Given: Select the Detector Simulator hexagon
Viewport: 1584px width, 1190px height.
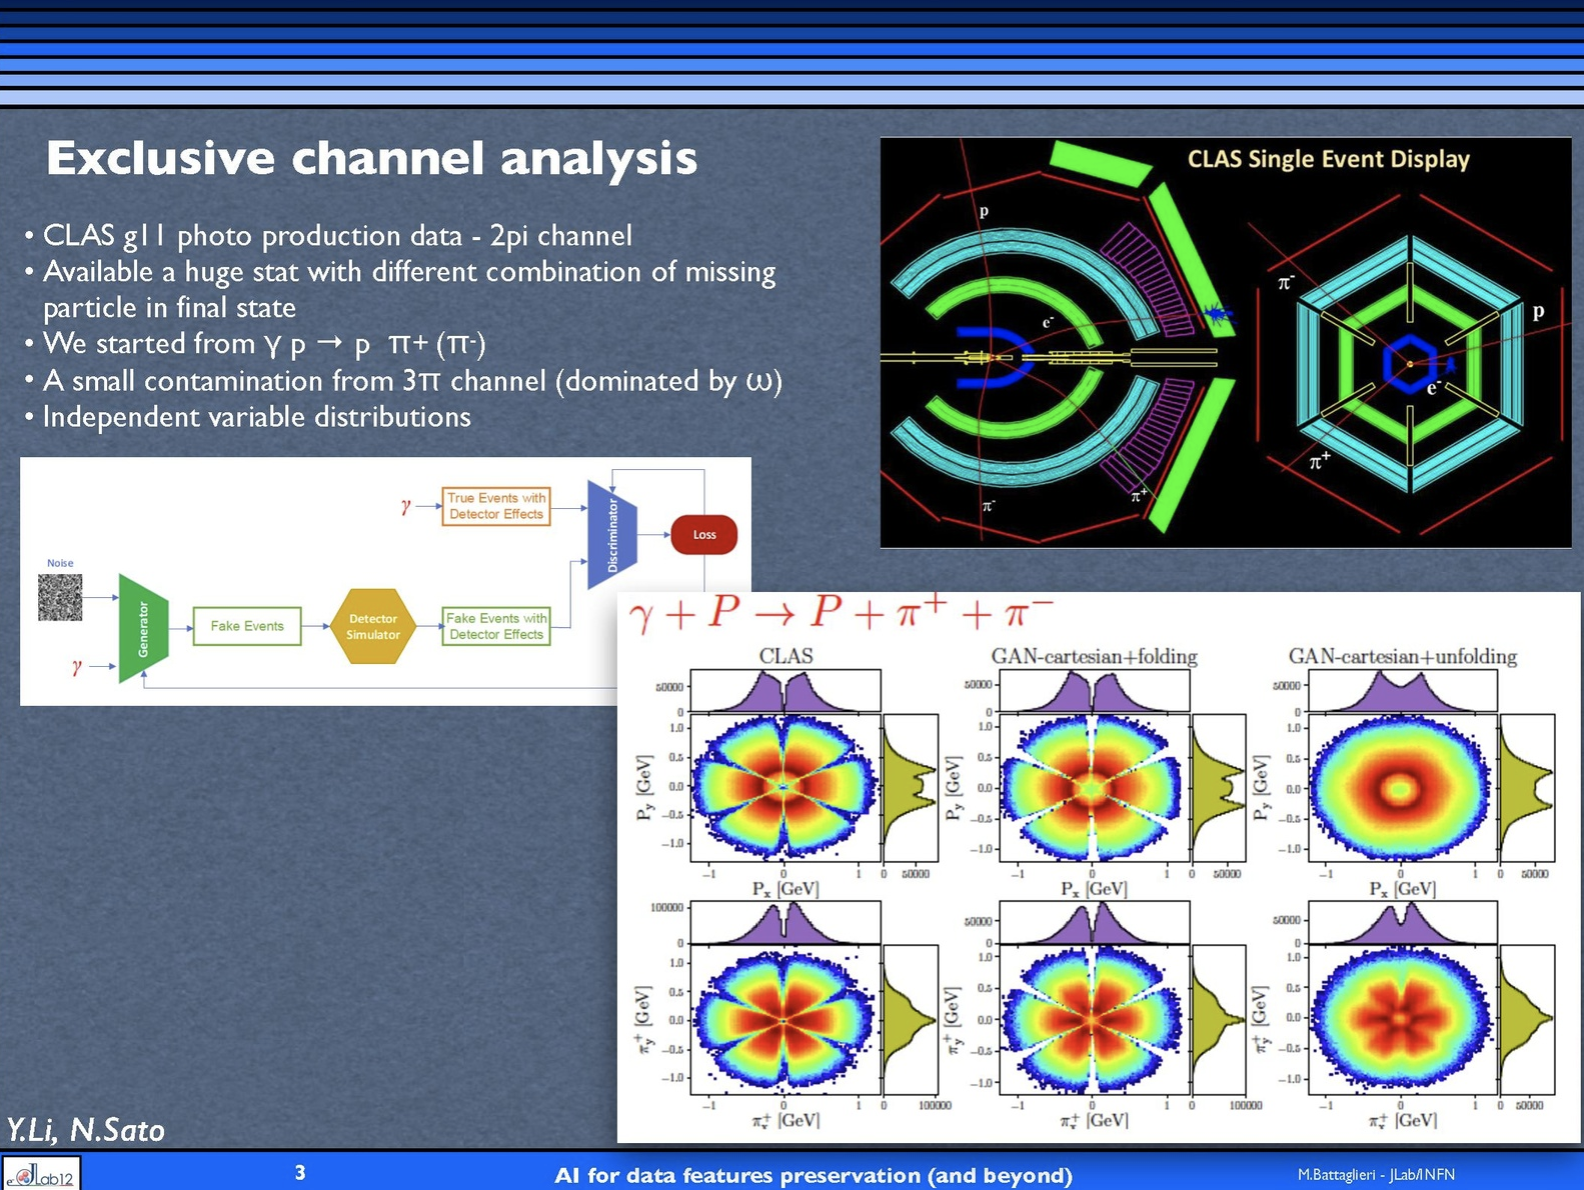Looking at the screenshot, I should tap(373, 627).
